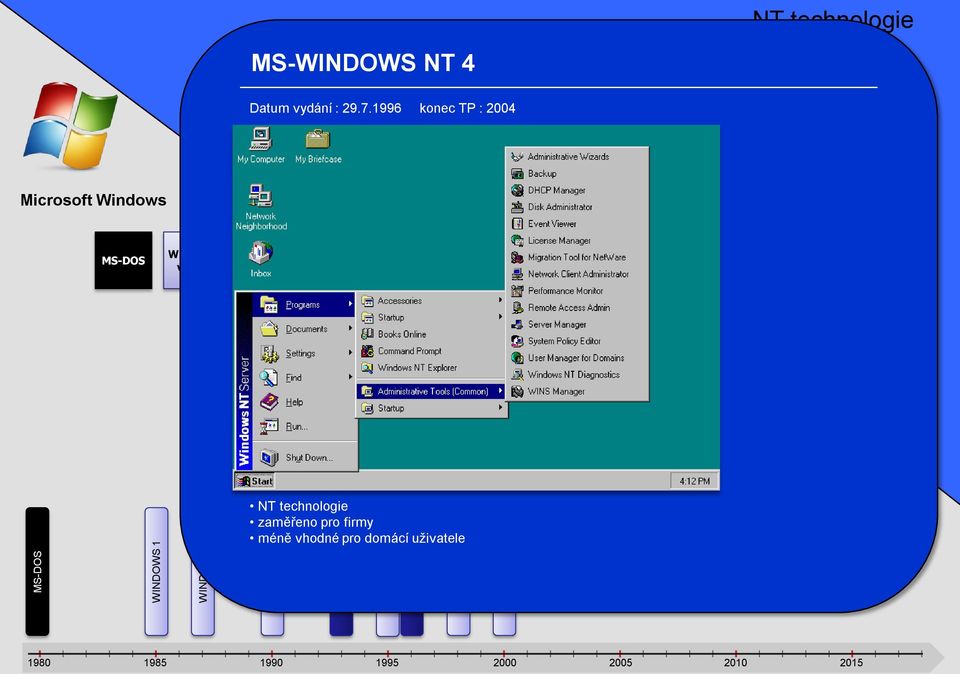This screenshot has height=674, width=960.
Task: Click the Windows NT Explorer icon
Action: click(367, 367)
